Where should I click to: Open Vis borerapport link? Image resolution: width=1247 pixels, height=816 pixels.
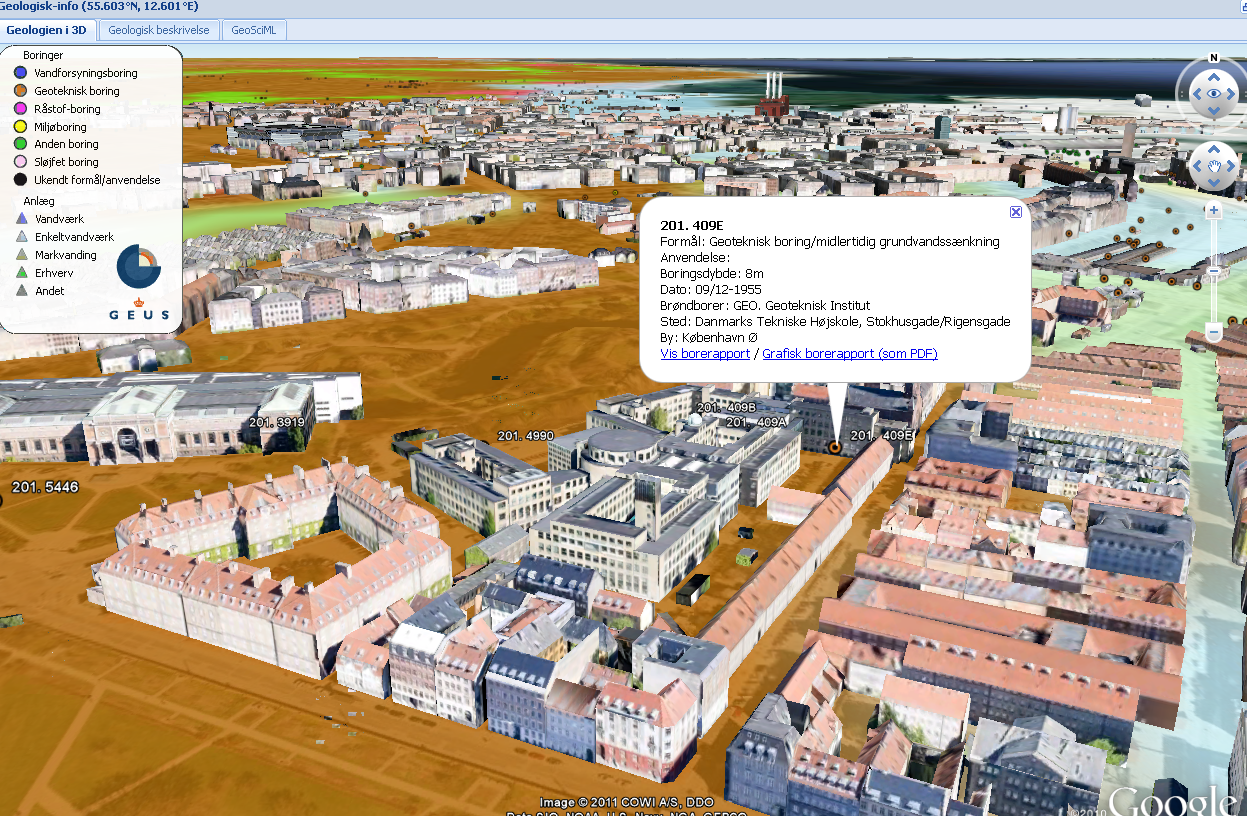[x=704, y=353]
